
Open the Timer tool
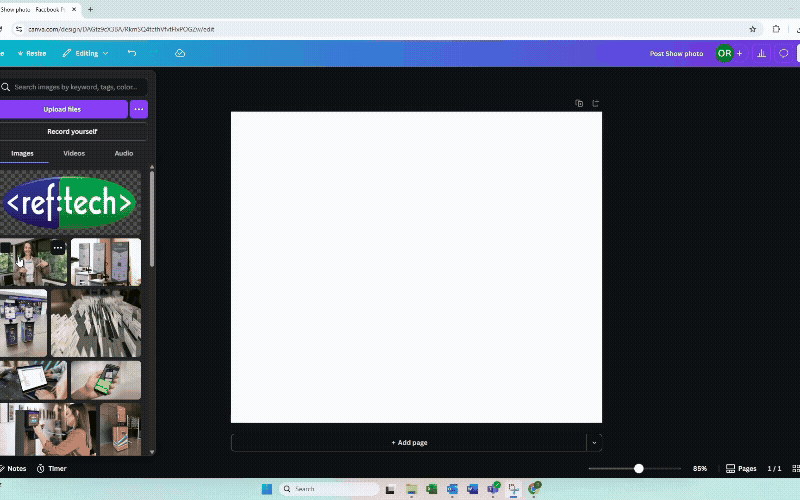[x=52, y=468]
